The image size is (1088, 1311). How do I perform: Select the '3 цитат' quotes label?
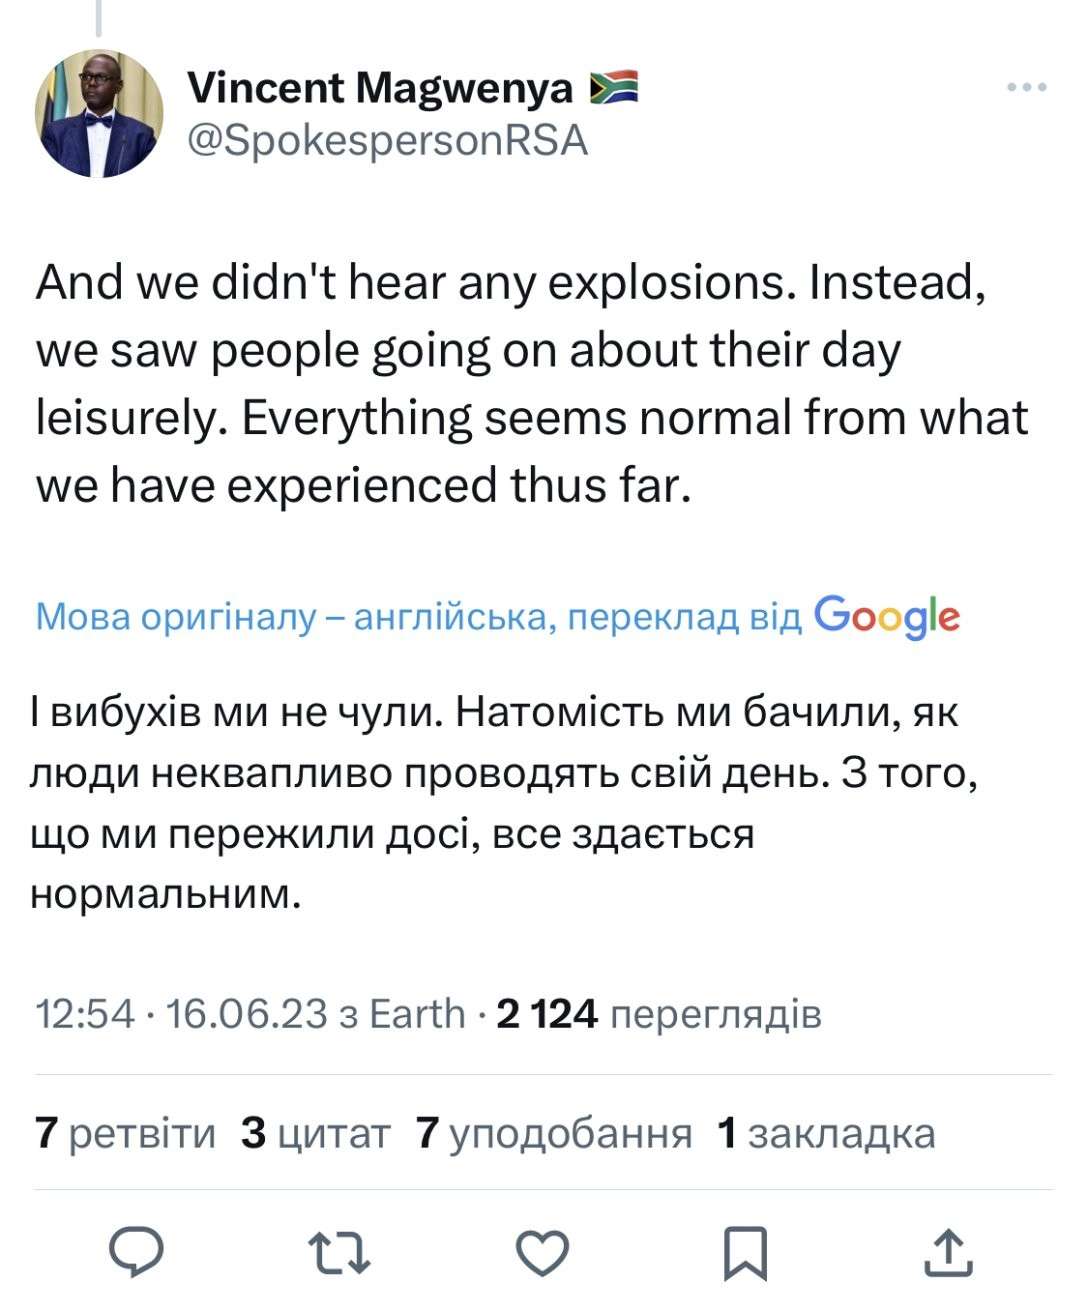315,1134
